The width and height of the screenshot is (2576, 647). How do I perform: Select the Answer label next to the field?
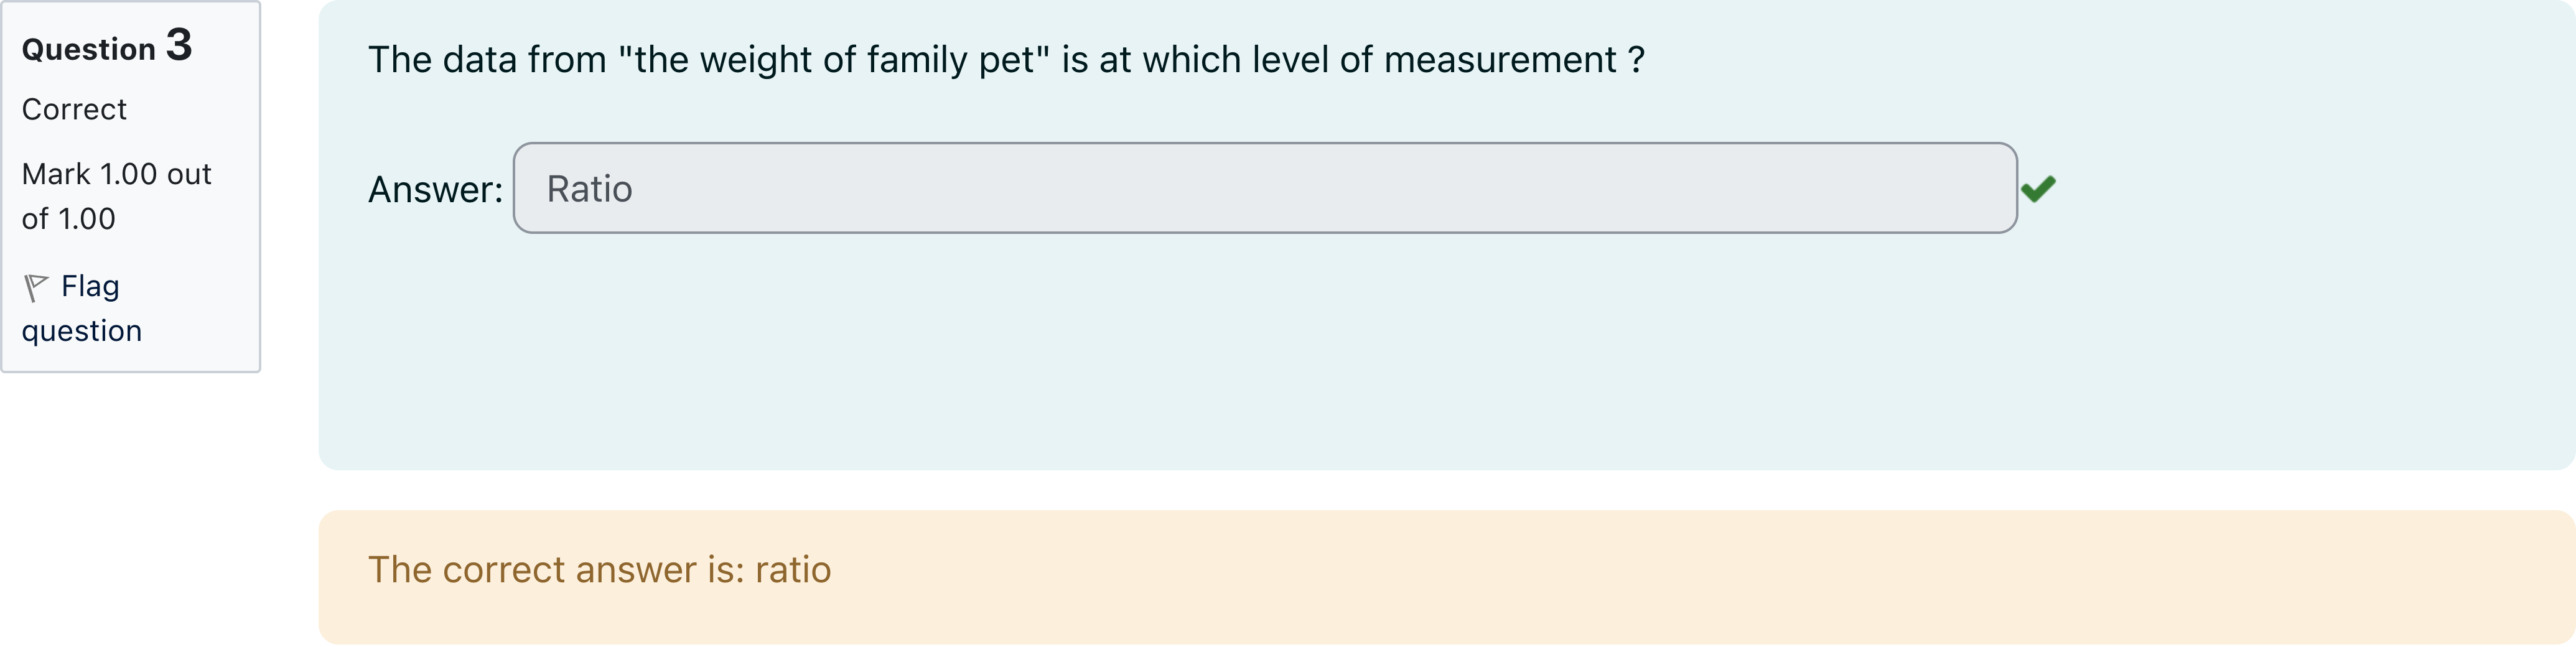point(435,188)
